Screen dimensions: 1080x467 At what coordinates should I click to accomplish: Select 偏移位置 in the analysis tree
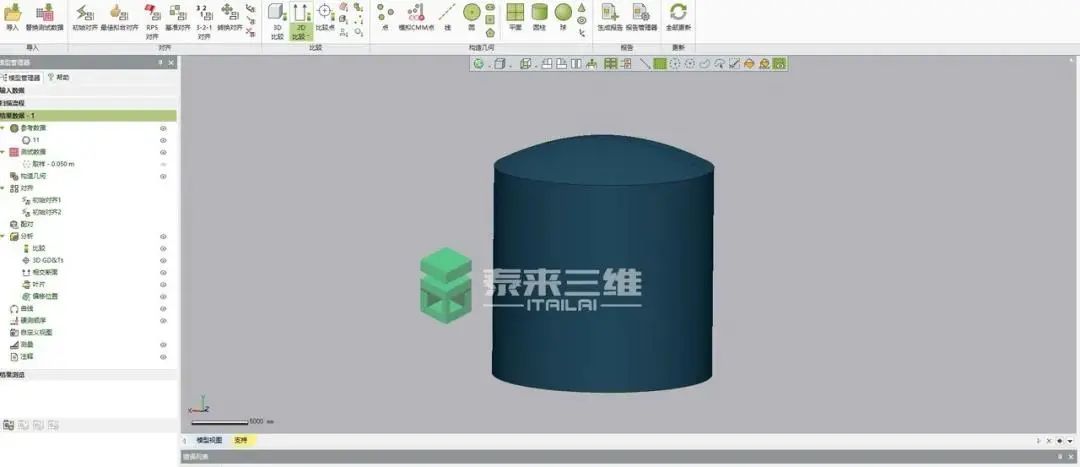[x=46, y=296]
